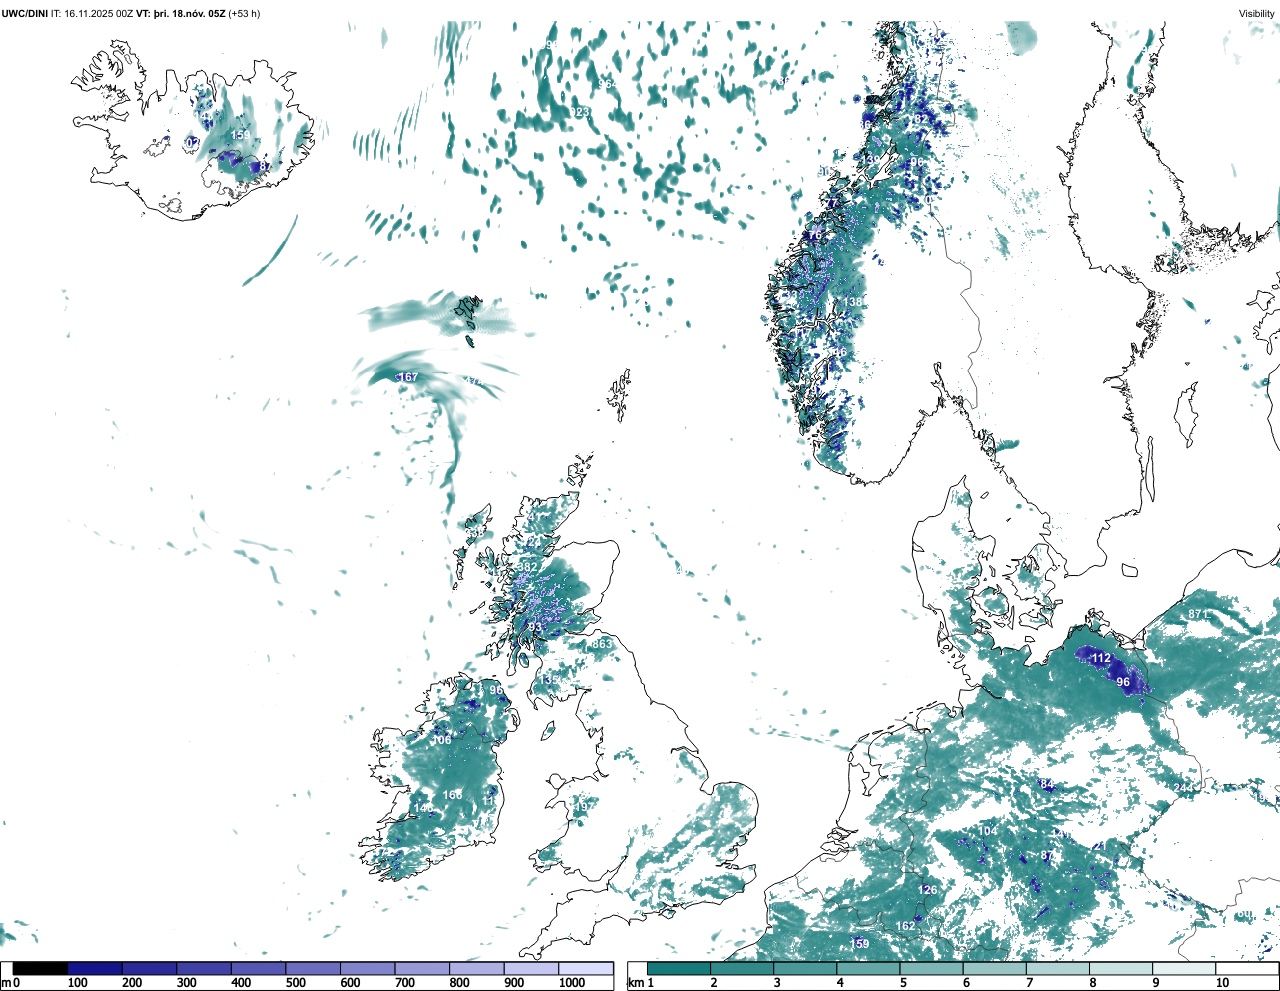This screenshot has width=1280, height=991.
Task: Select the palest lavender swatch after 1000 m
Action: (x=586, y=968)
